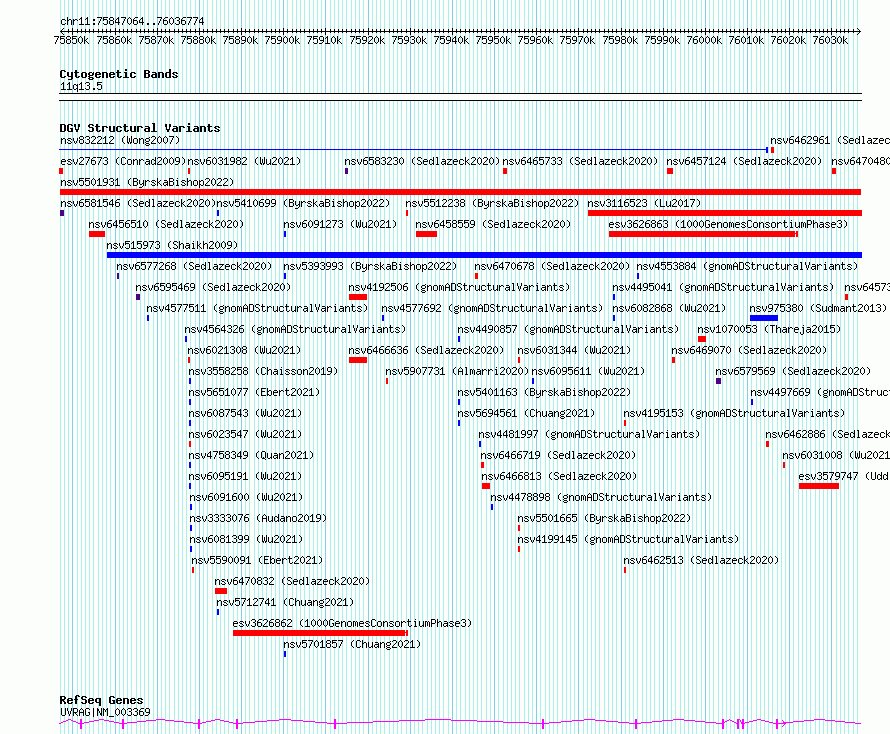
Task: Click the nsv5651077 (Ebert2021) label
Action: pyautogui.click(x=254, y=392)
